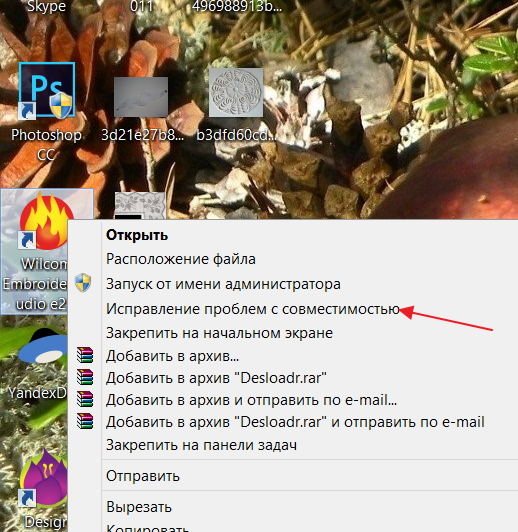Select Запуск от имени администратора

223,284
